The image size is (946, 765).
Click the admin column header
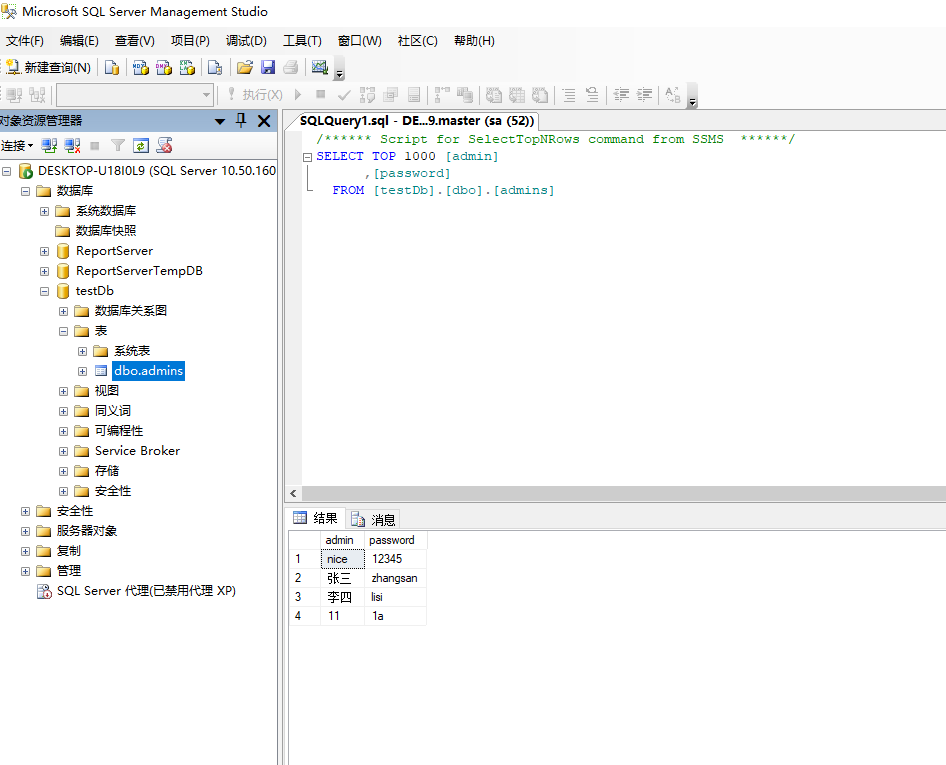point(343,540)
